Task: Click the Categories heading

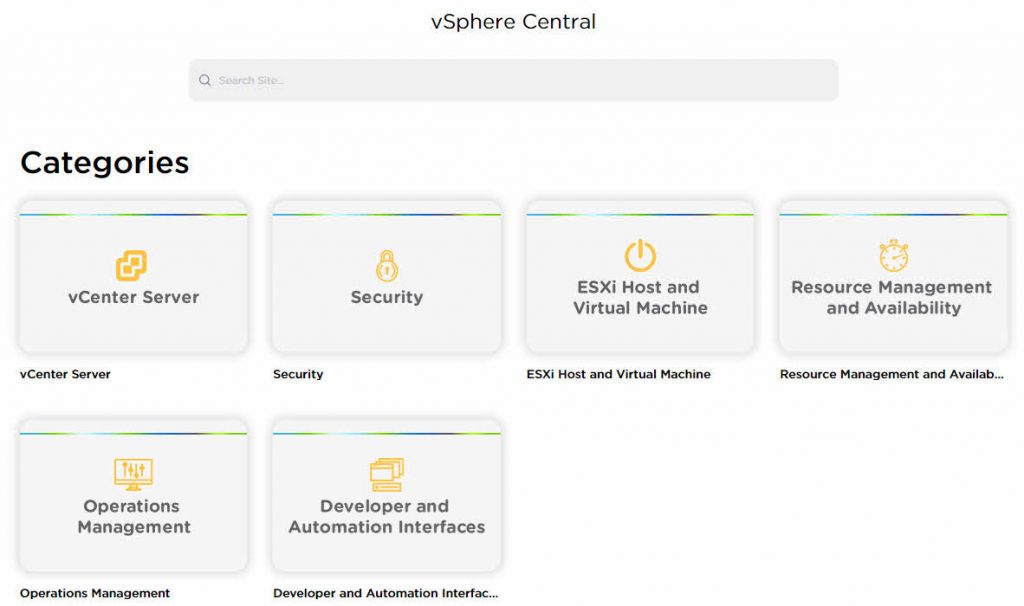Action: pyautogui.click(x=104, y=163)
